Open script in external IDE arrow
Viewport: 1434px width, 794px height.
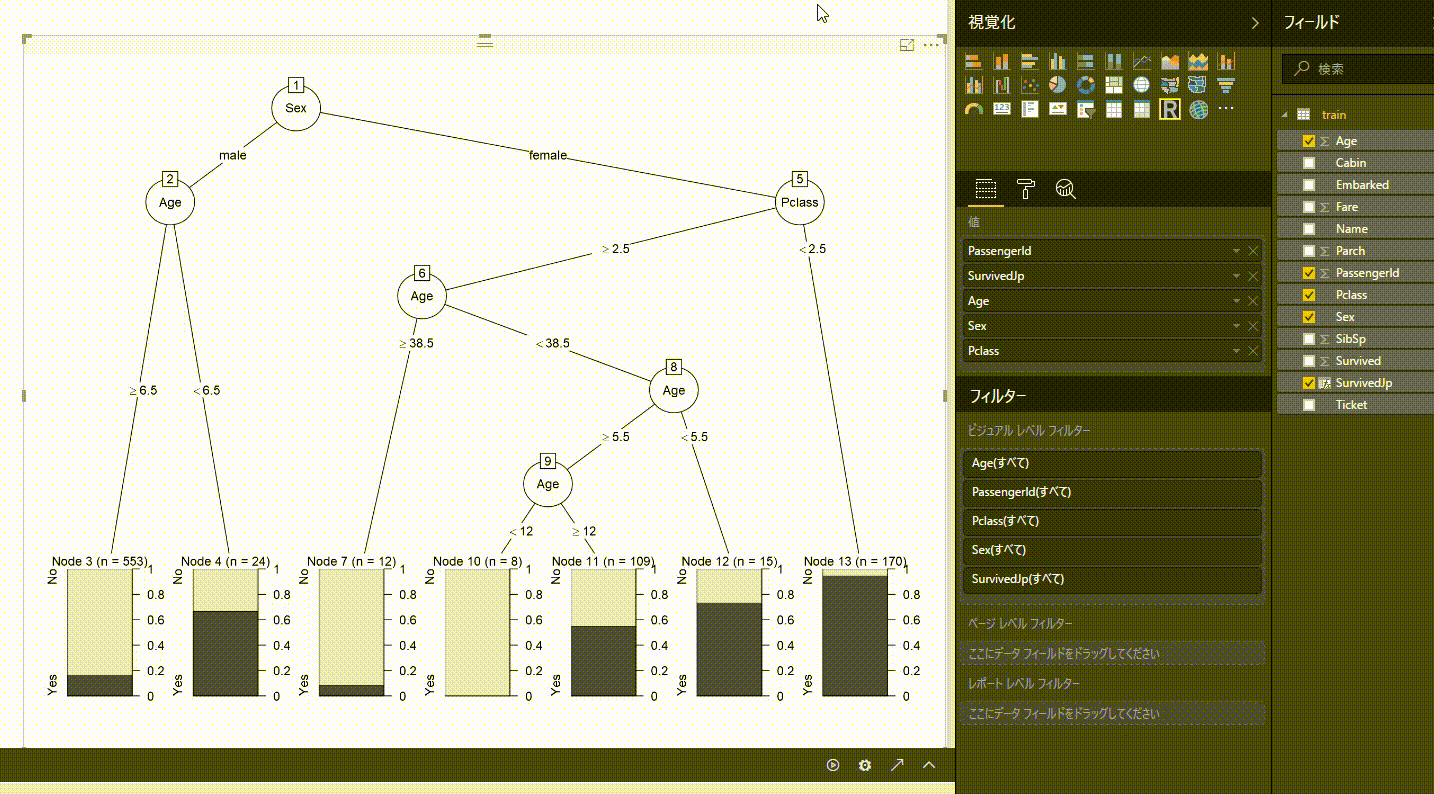(897, 765)
